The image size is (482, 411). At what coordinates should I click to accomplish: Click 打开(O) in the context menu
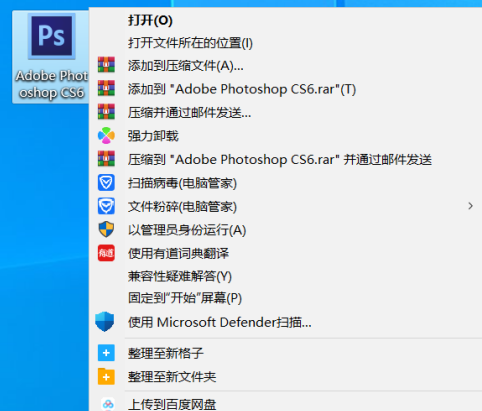coord(150,20)
